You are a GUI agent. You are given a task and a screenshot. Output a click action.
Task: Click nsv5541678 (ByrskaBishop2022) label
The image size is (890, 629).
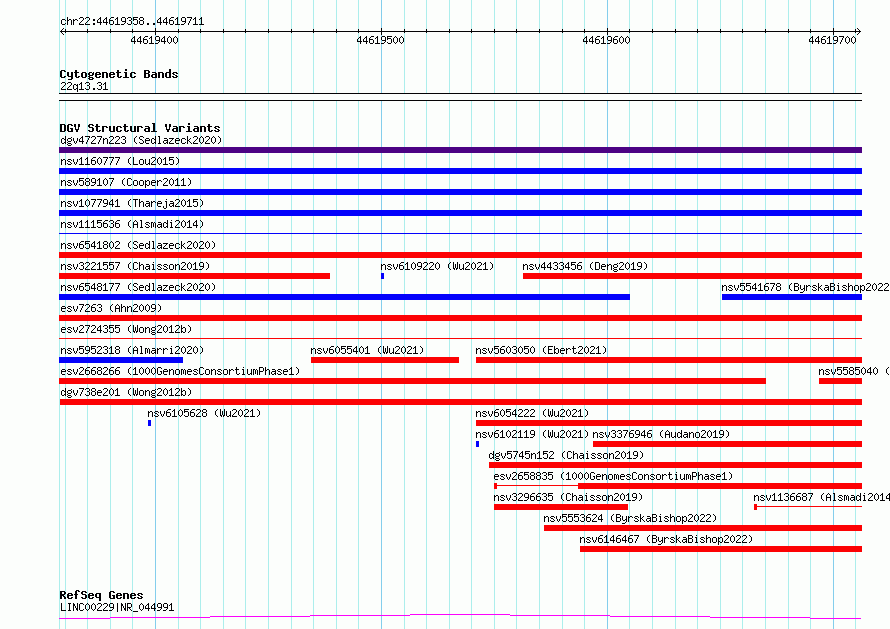(805, 287)
